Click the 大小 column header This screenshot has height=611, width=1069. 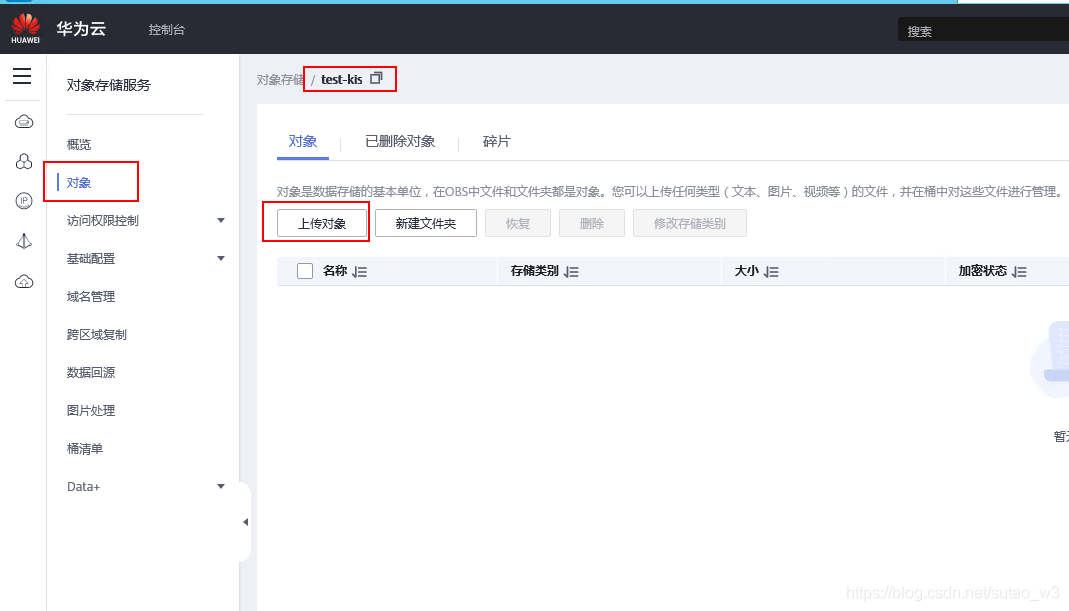click(747, 271)
